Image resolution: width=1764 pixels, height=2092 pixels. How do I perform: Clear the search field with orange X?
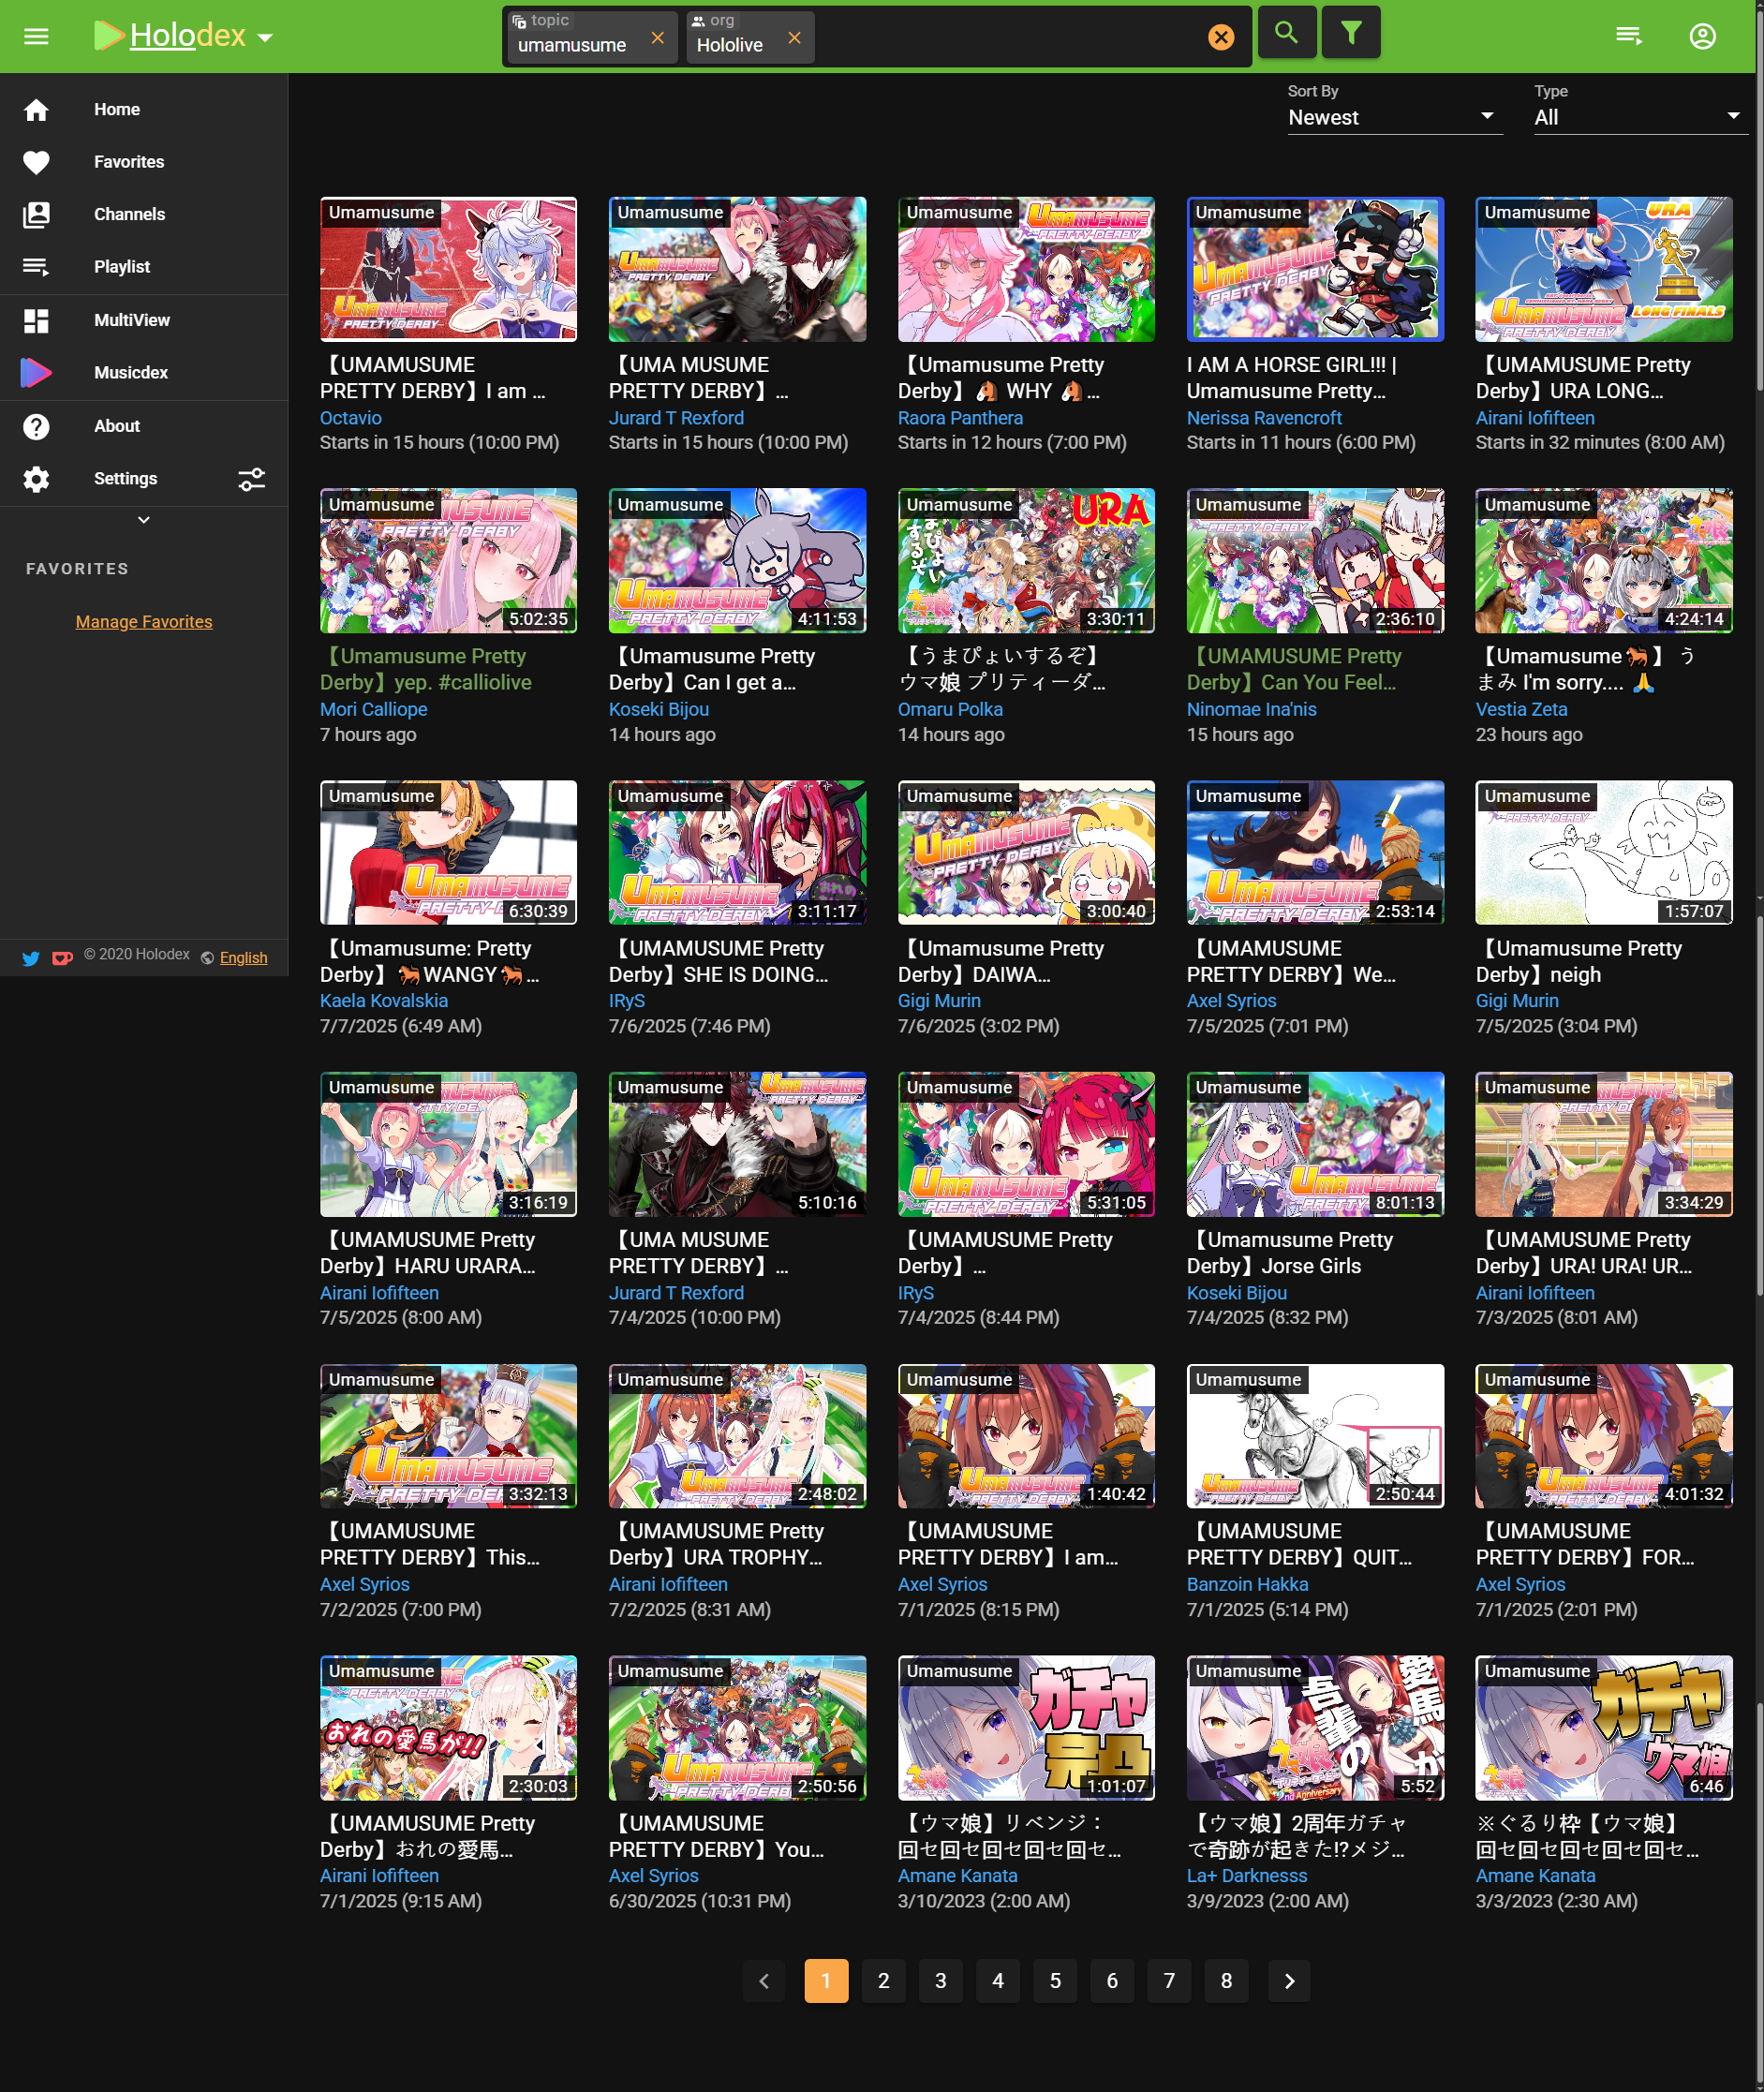click(1221, 37)
